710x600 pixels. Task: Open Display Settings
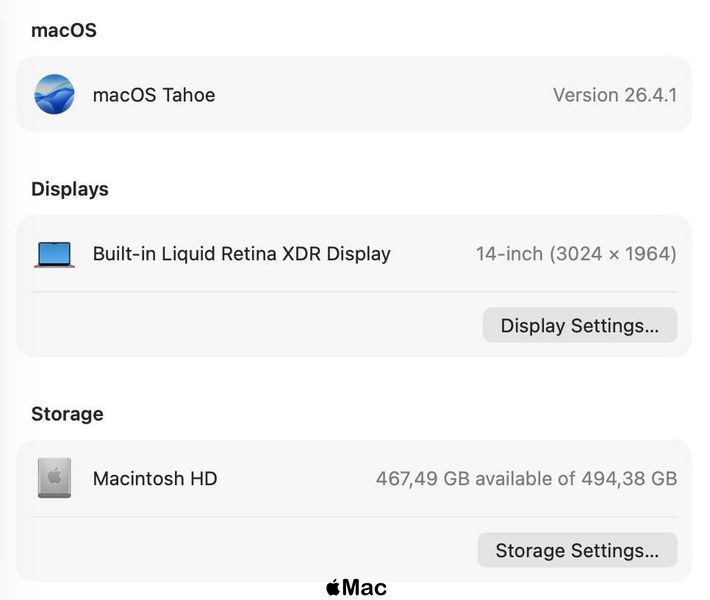click(580, 325)
